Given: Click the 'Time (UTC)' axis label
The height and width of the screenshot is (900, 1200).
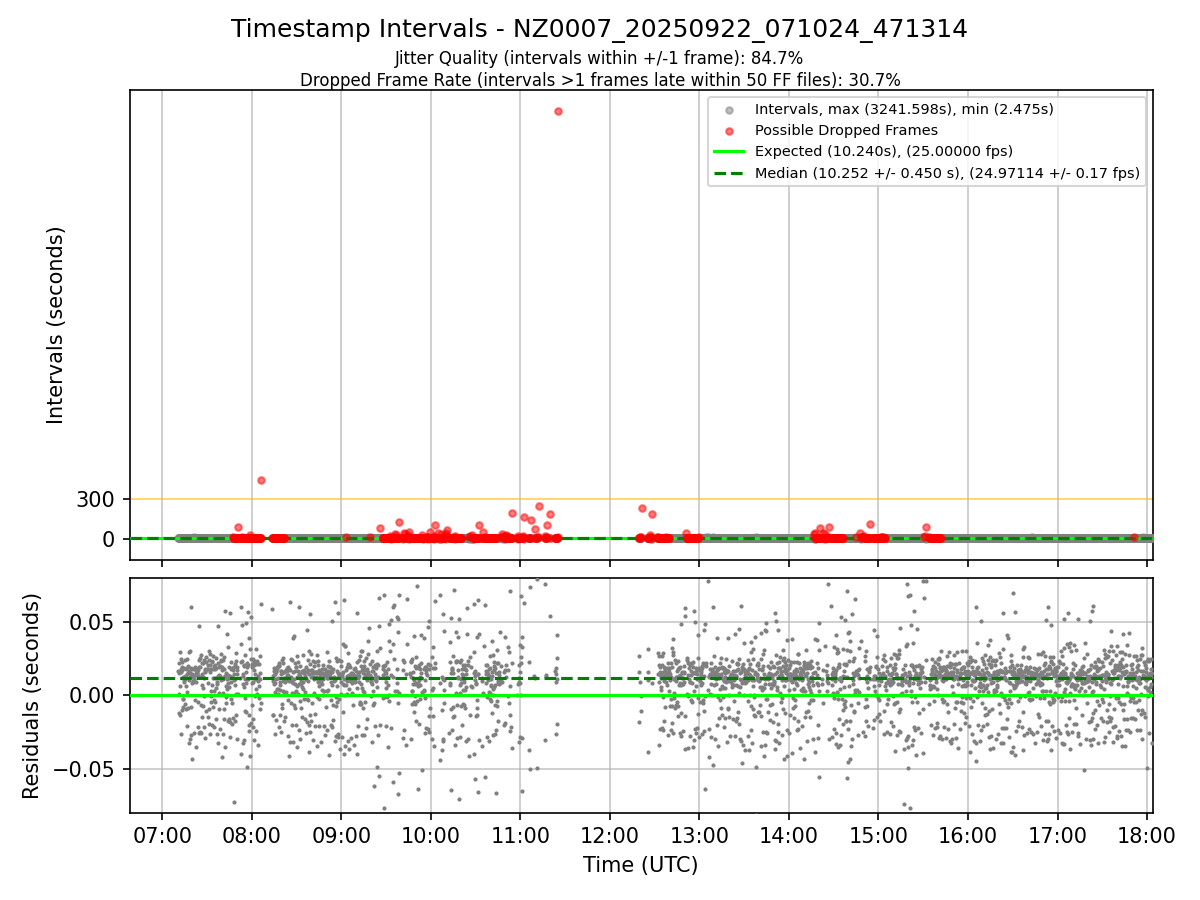Looking at the screenshot, I should coord(641,865).
